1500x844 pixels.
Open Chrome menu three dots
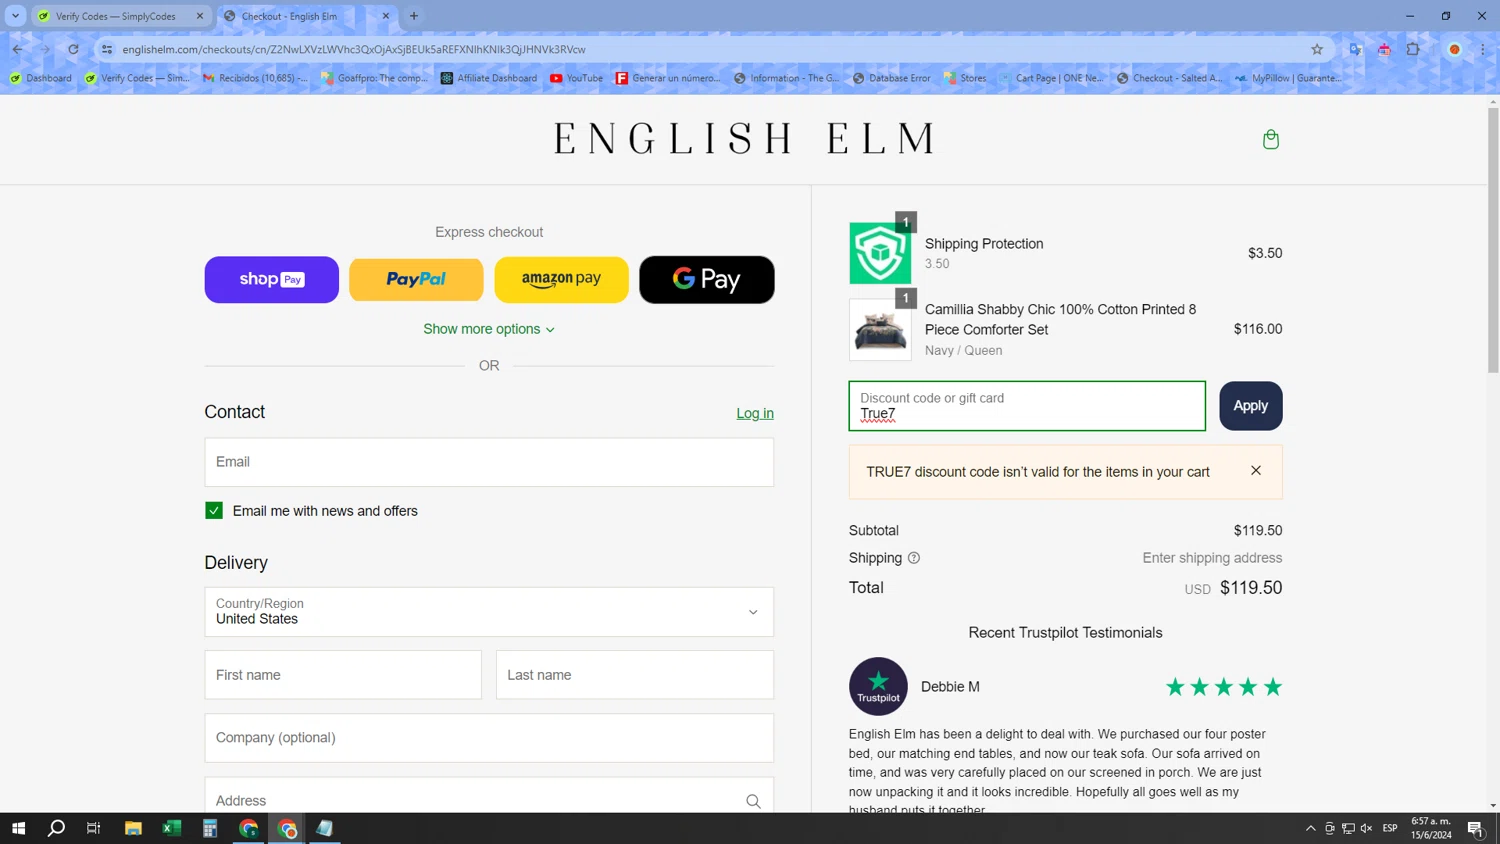click(x=1483, y=49)
